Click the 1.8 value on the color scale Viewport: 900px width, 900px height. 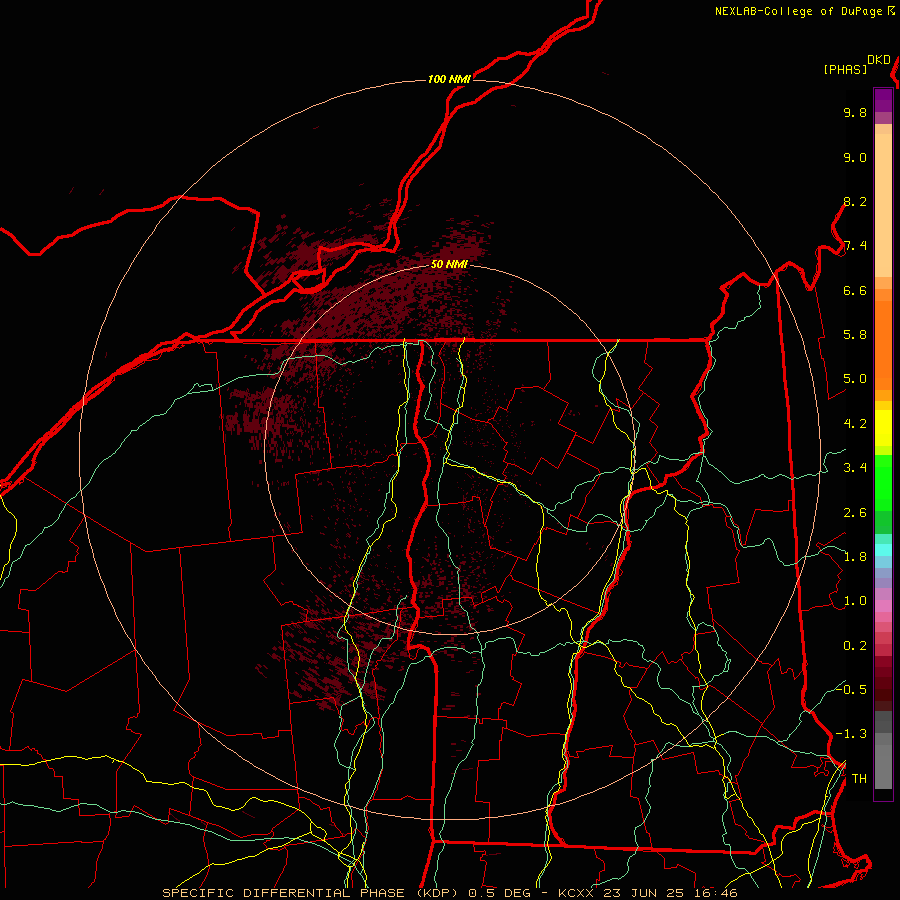855,557
